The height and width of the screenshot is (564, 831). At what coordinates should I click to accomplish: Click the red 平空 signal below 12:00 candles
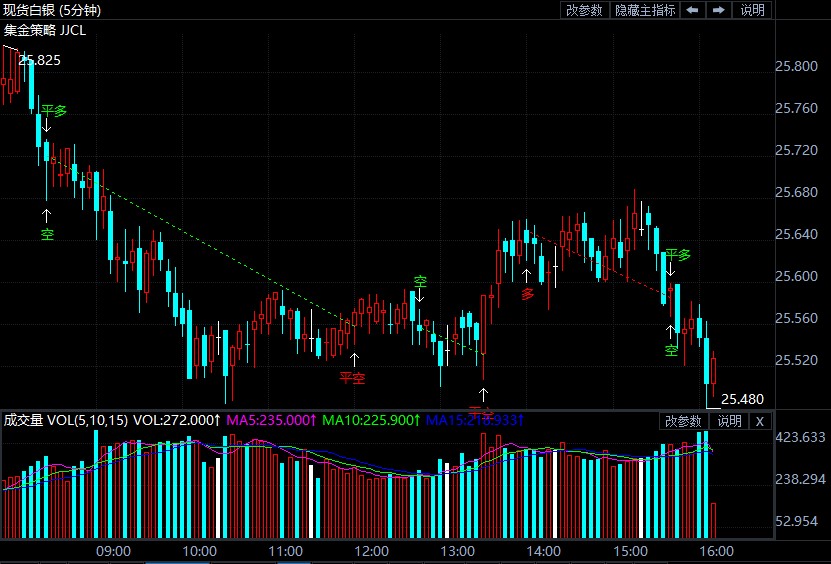click(x=353, y=378)
